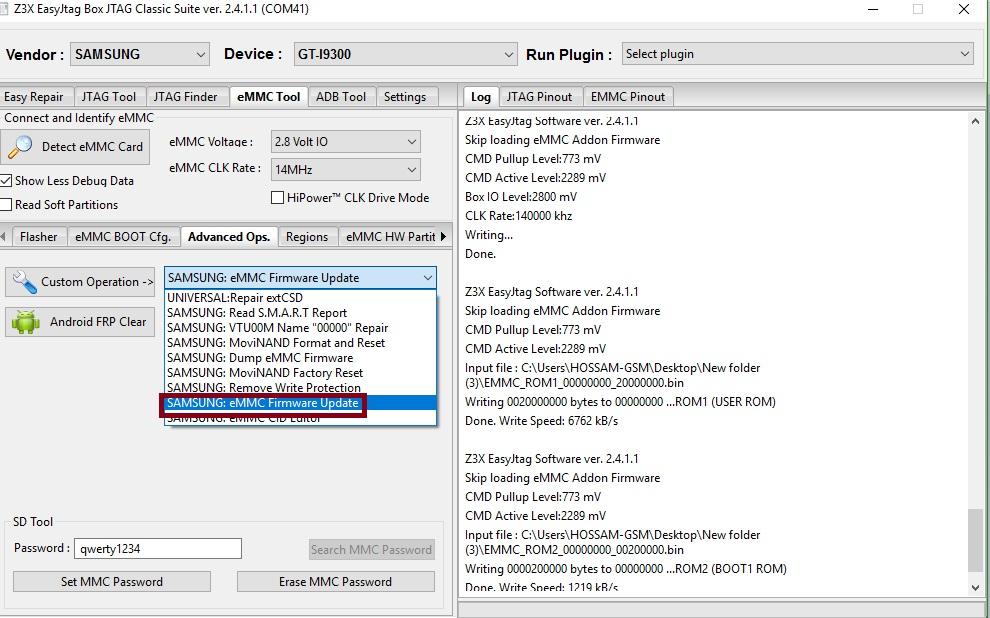Click the wrench Custom Operation icon
The width and height of the screenshot is (990, 618).
24,282
